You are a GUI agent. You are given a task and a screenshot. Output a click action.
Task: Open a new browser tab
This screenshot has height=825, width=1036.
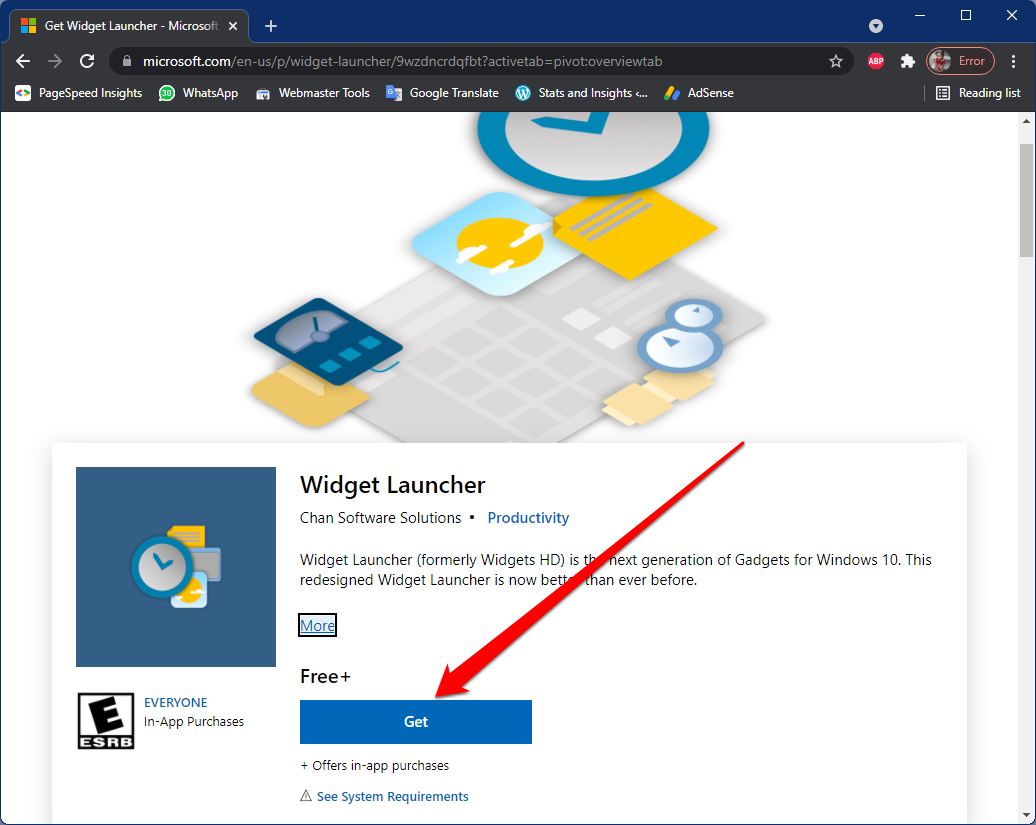tap(271, 26)
